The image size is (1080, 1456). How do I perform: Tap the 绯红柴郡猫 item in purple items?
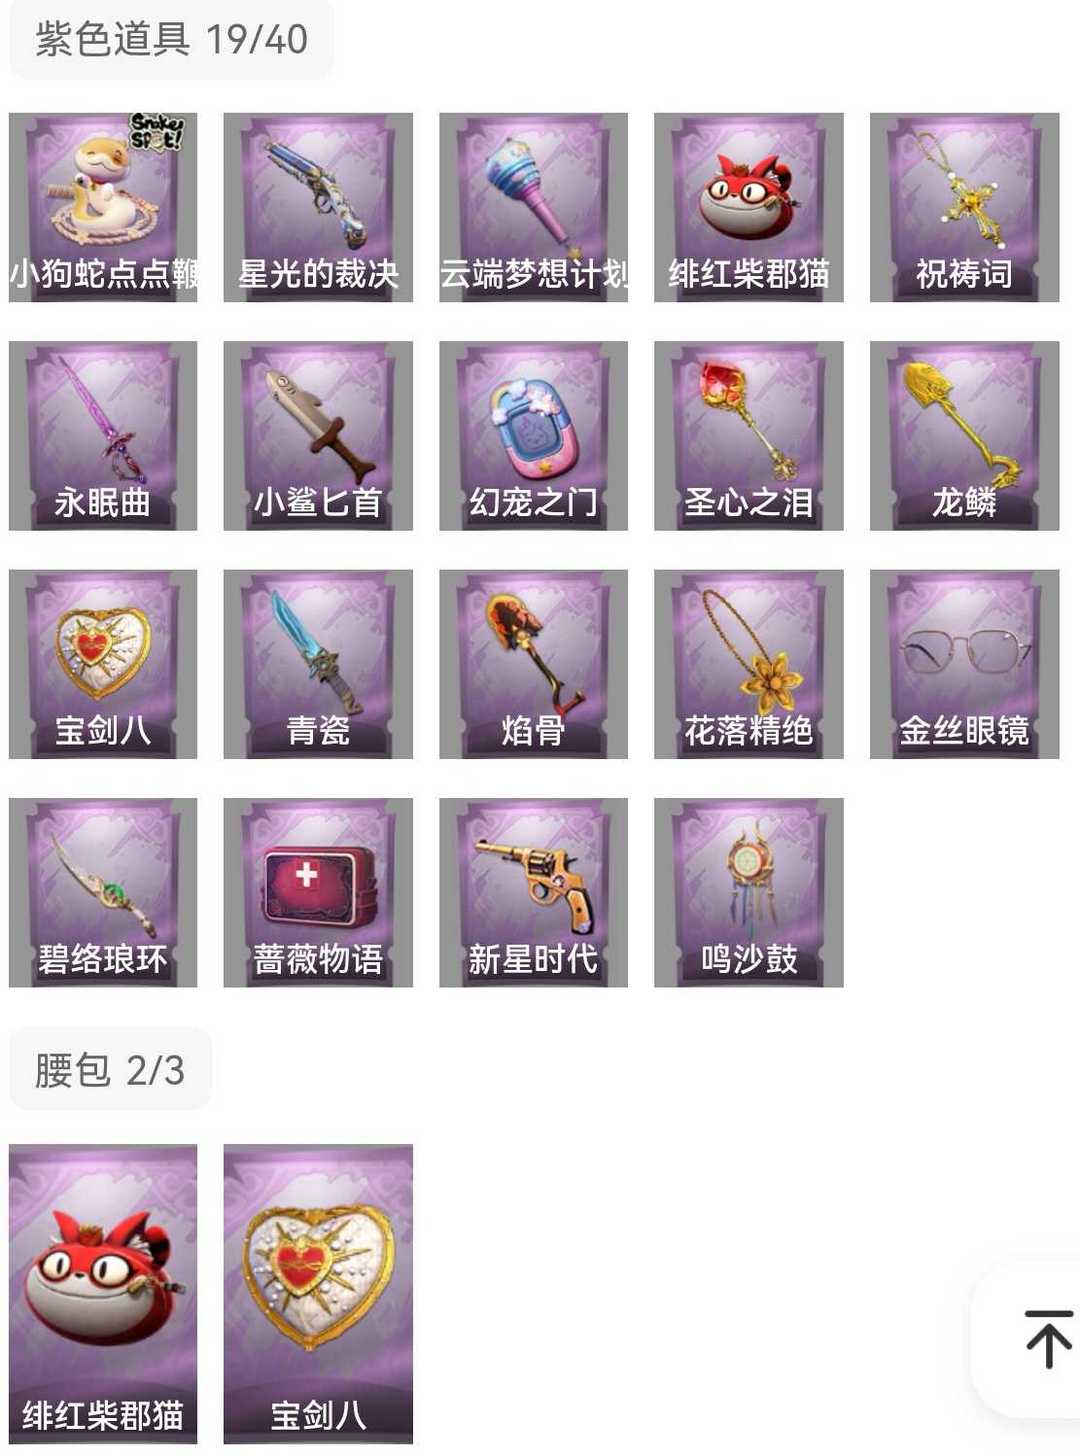click(749, 207)
